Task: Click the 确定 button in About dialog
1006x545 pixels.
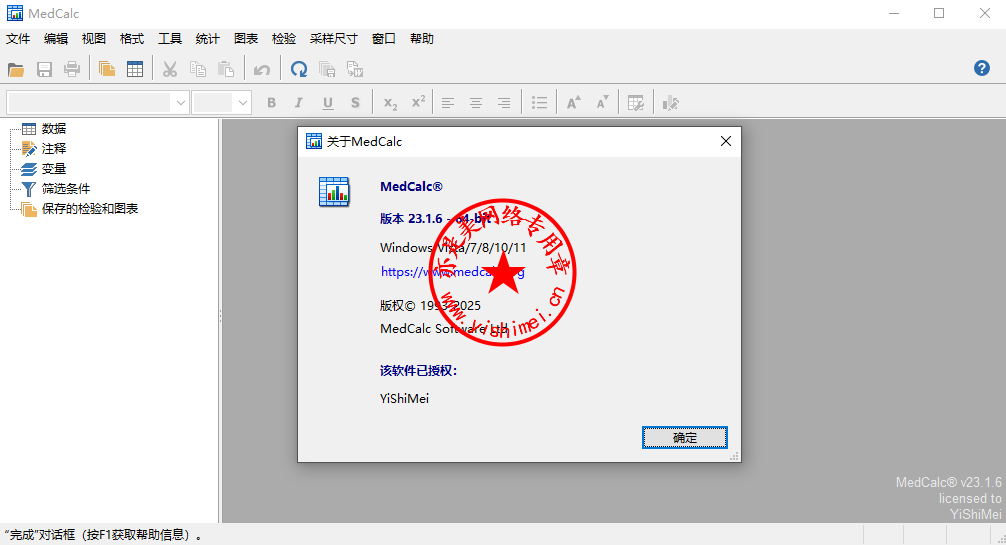Action: (x=685, y=437)
